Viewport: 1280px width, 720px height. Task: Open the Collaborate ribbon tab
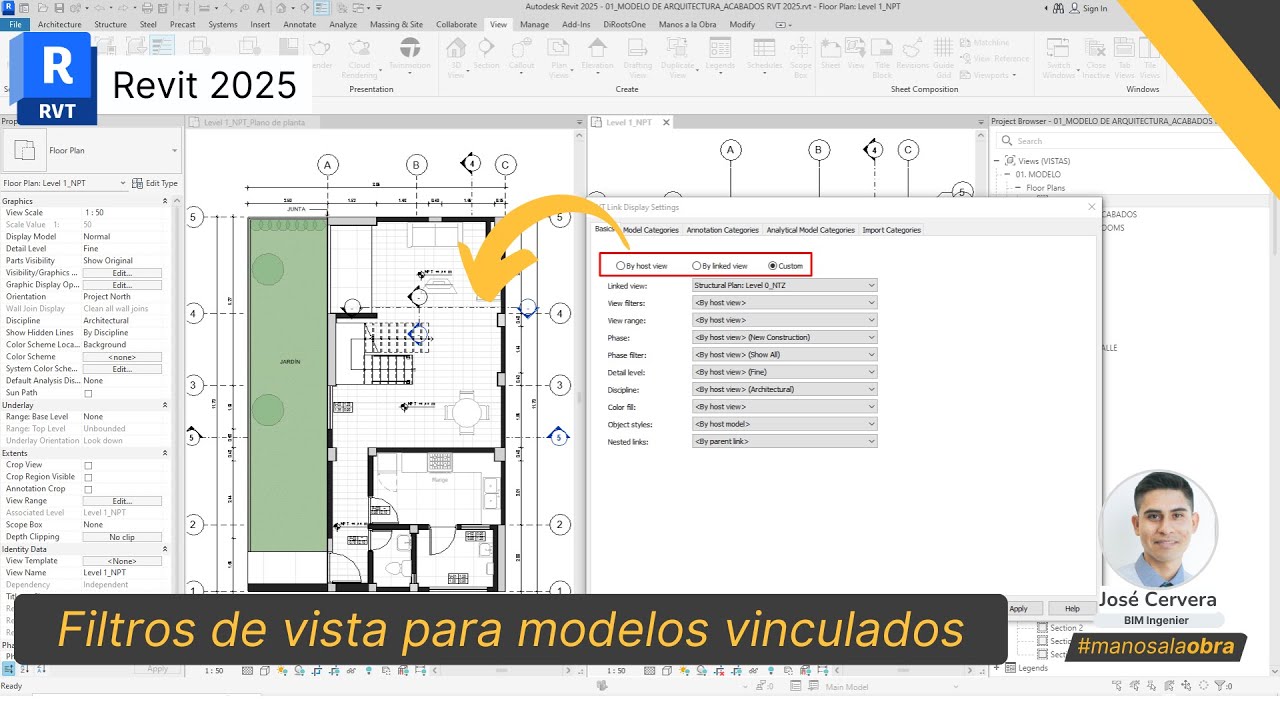click(457, 24)
